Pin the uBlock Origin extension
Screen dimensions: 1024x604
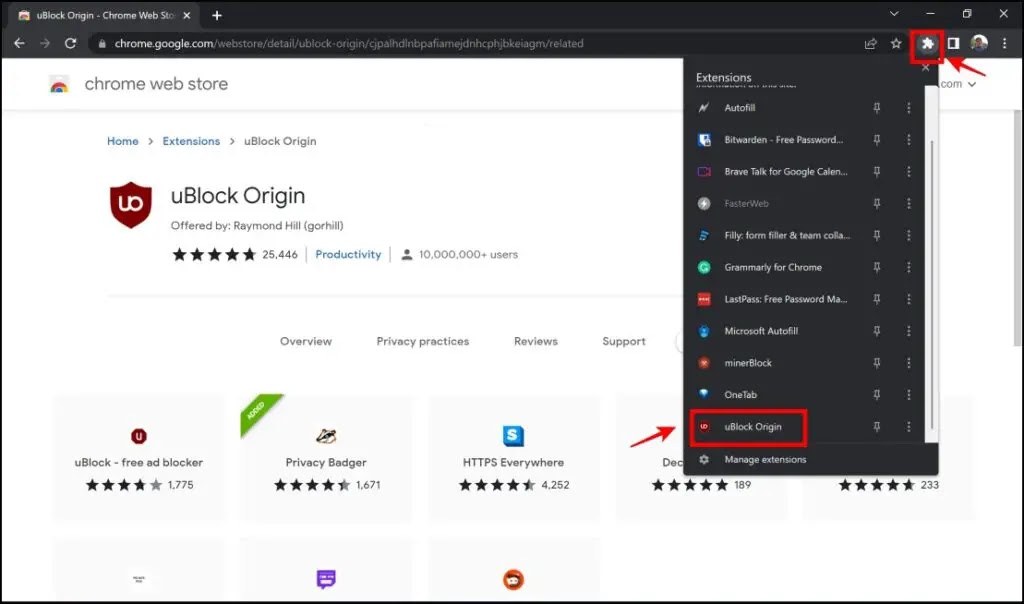[x=876, y=427]
